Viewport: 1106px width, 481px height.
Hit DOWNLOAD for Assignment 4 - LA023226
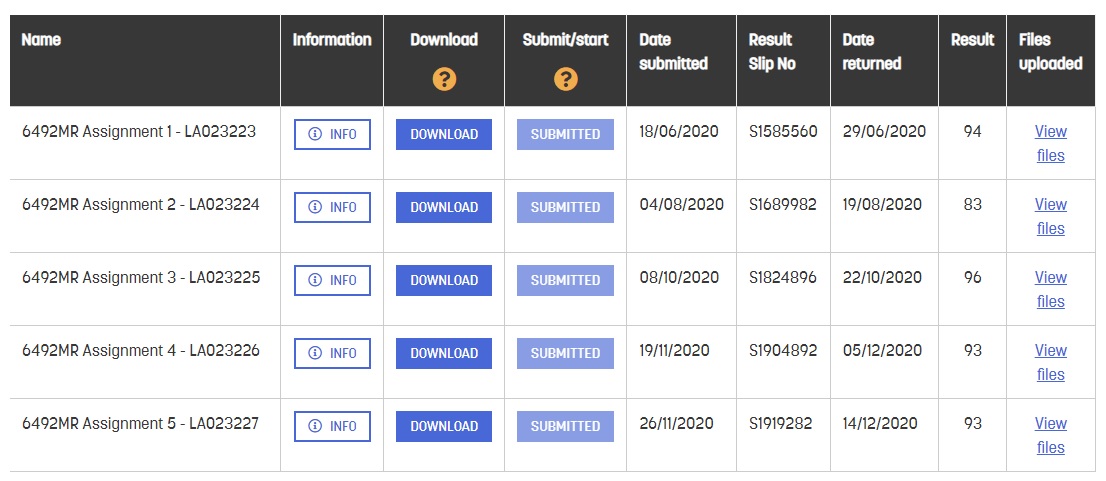pos(444,354)
